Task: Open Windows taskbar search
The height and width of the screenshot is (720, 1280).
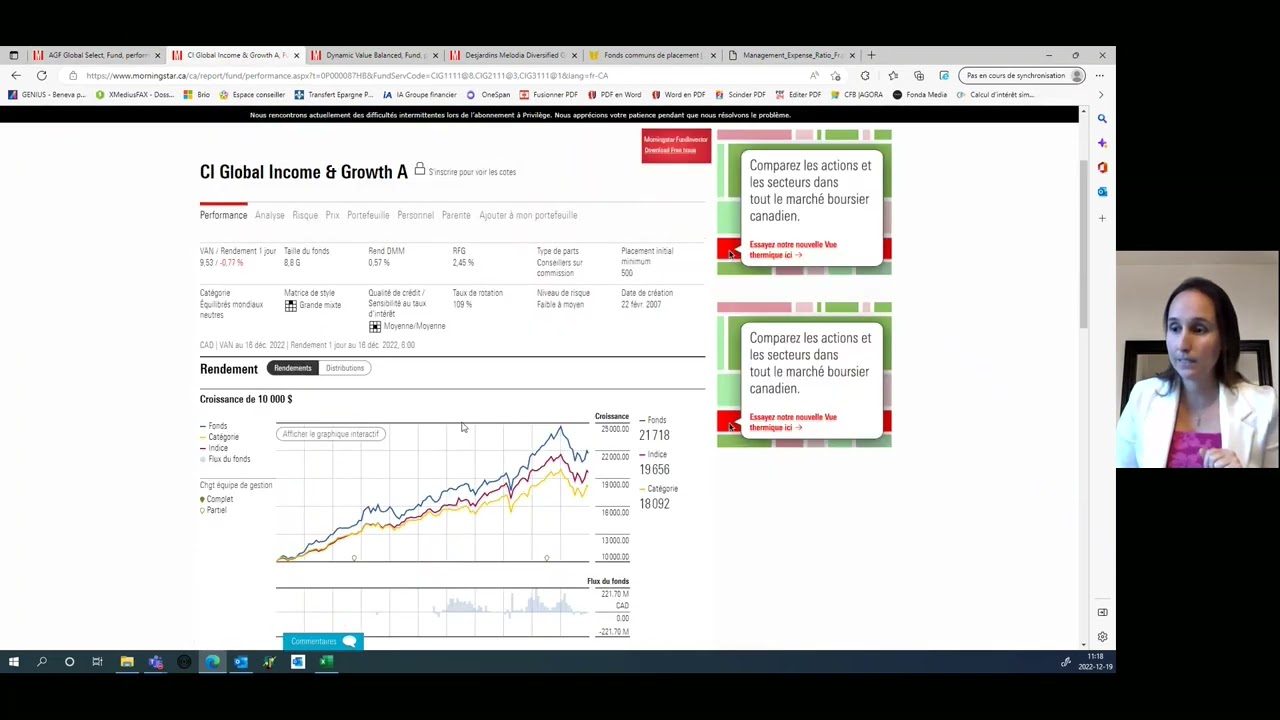Action: (x=42, y=661)
